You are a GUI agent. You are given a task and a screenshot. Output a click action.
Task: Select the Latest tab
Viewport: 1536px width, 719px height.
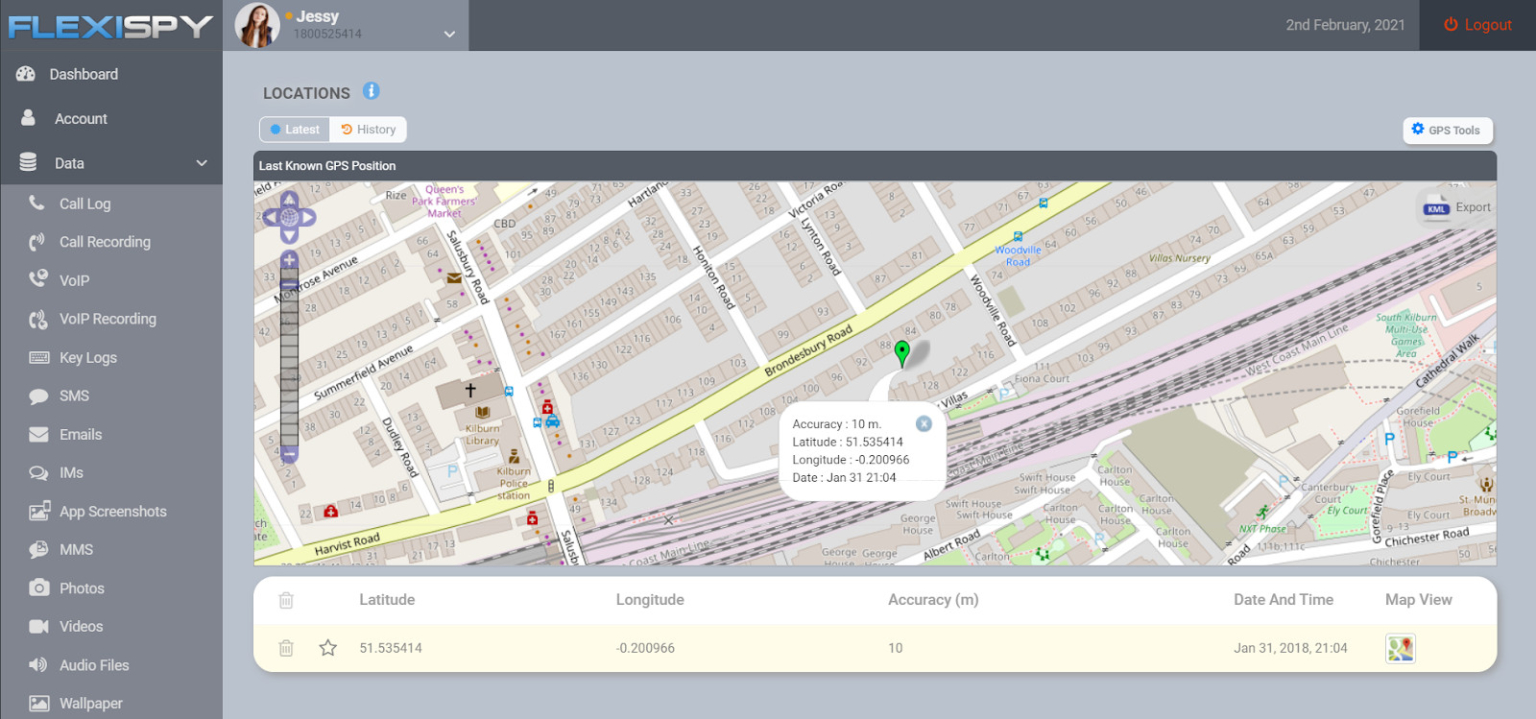pyautogui.click(x=294, y=129)
